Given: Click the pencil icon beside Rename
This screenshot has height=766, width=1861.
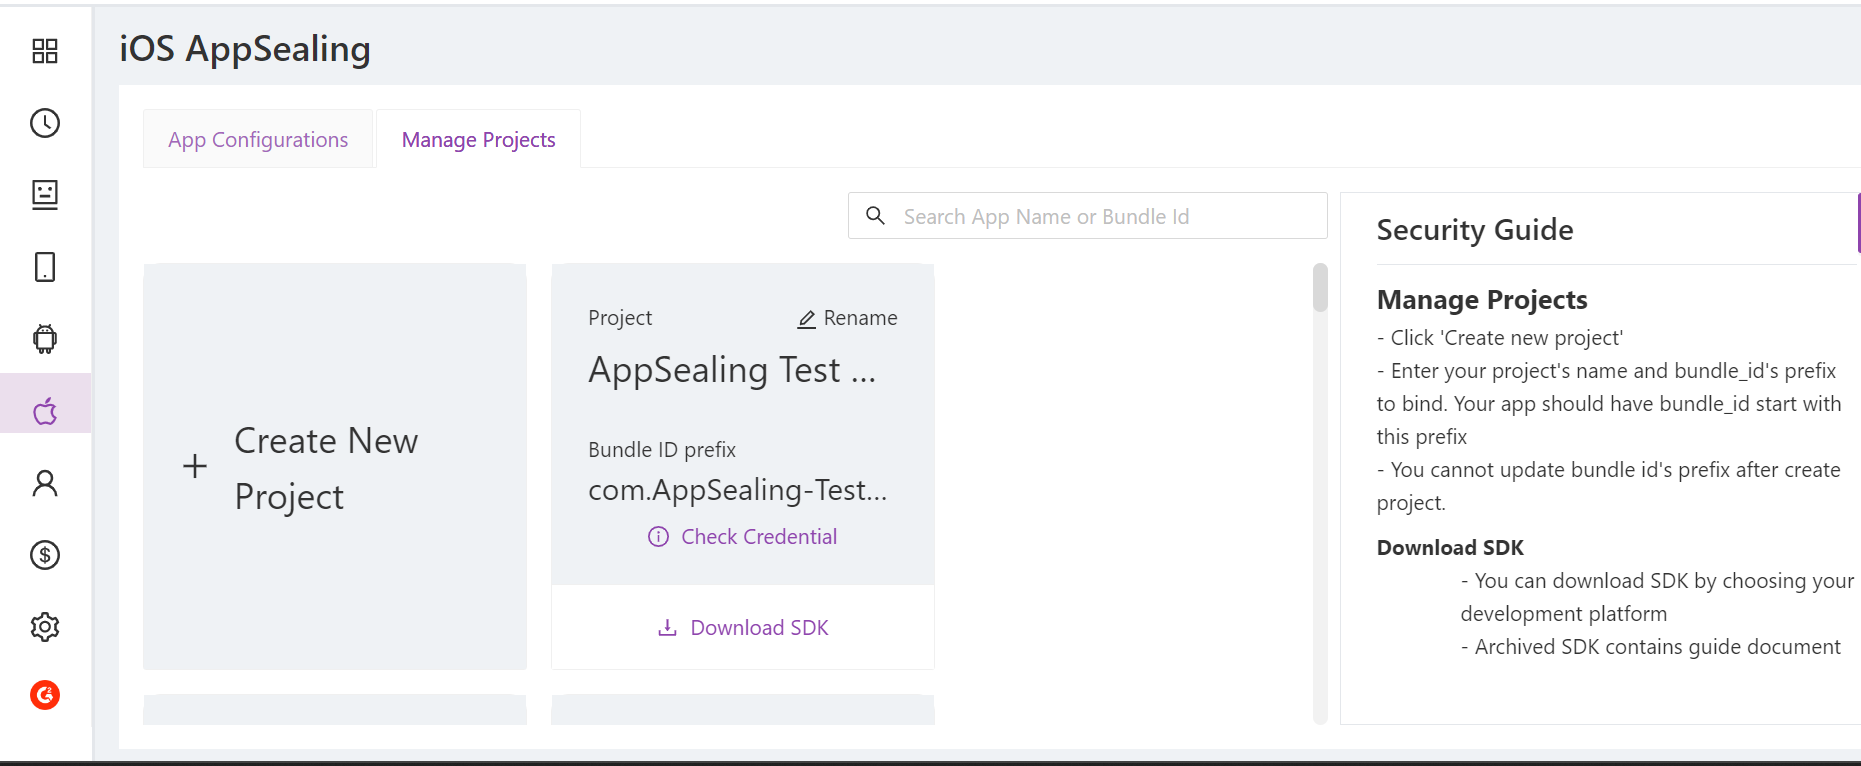Looking at the screenshot, I should [807, 319].
